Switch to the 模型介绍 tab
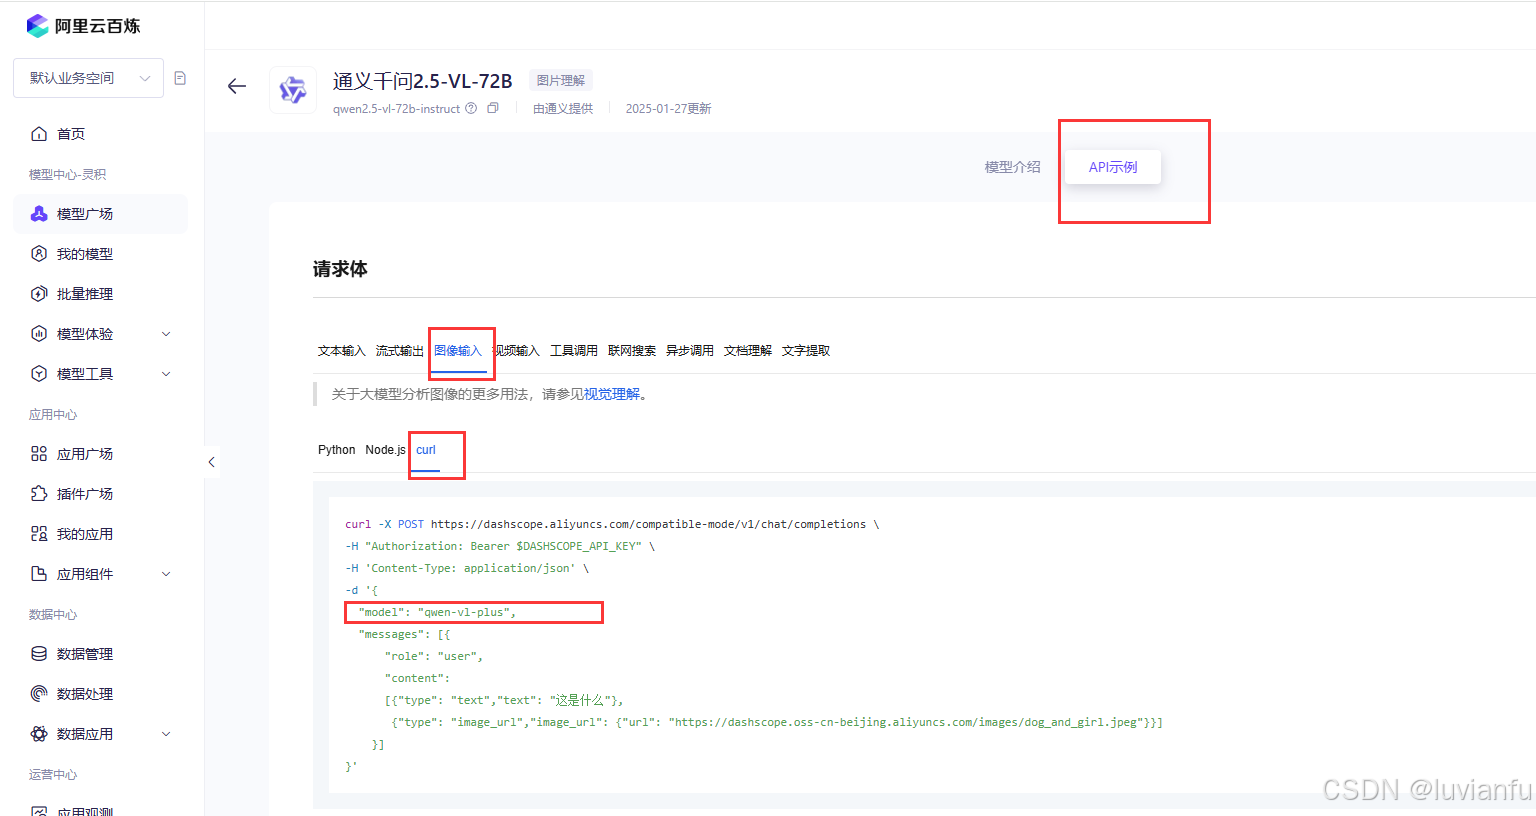The height and width of the screenshot is (816, 1536). pos(1012,167)
